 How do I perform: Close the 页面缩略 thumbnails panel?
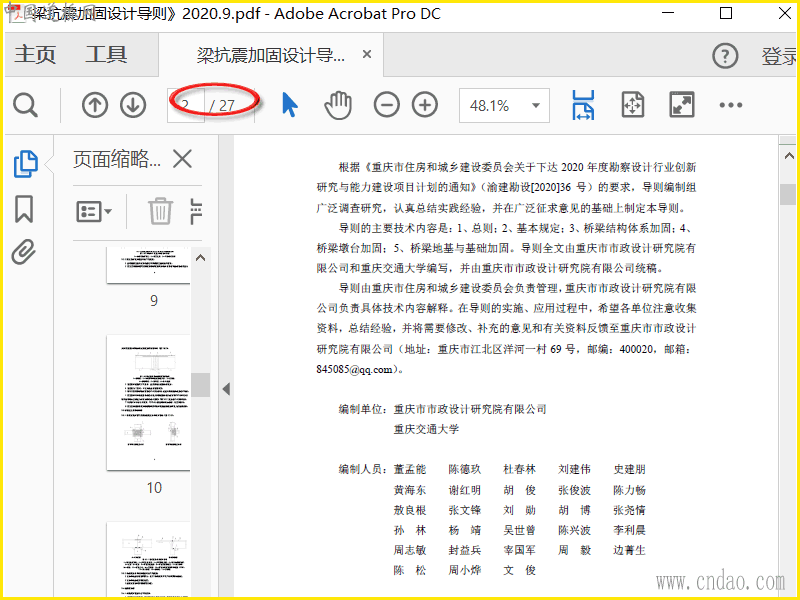pos(182,159)
